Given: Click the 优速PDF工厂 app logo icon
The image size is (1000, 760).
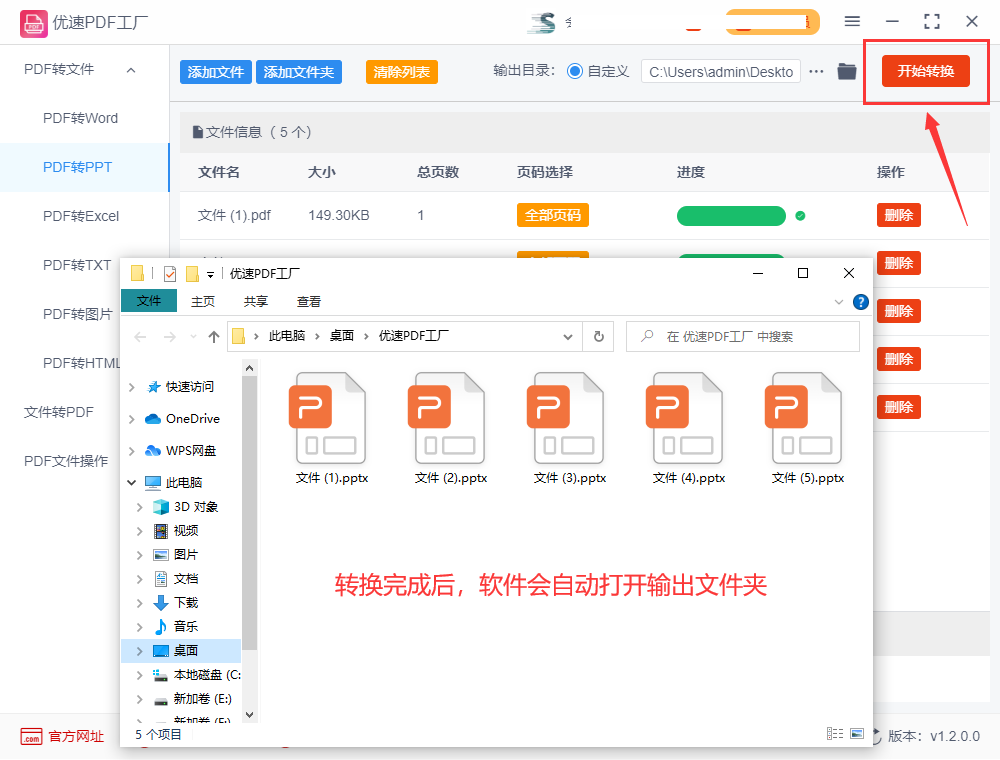Looking at the screenshot, I should point(33,24).
